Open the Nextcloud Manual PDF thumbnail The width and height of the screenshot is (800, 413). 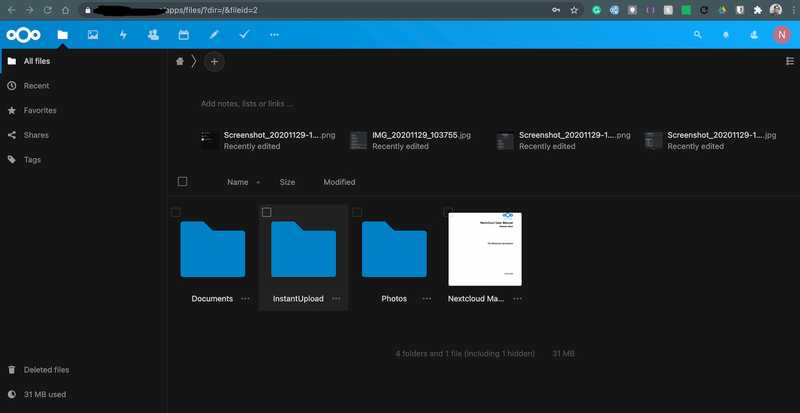(485, 249)
